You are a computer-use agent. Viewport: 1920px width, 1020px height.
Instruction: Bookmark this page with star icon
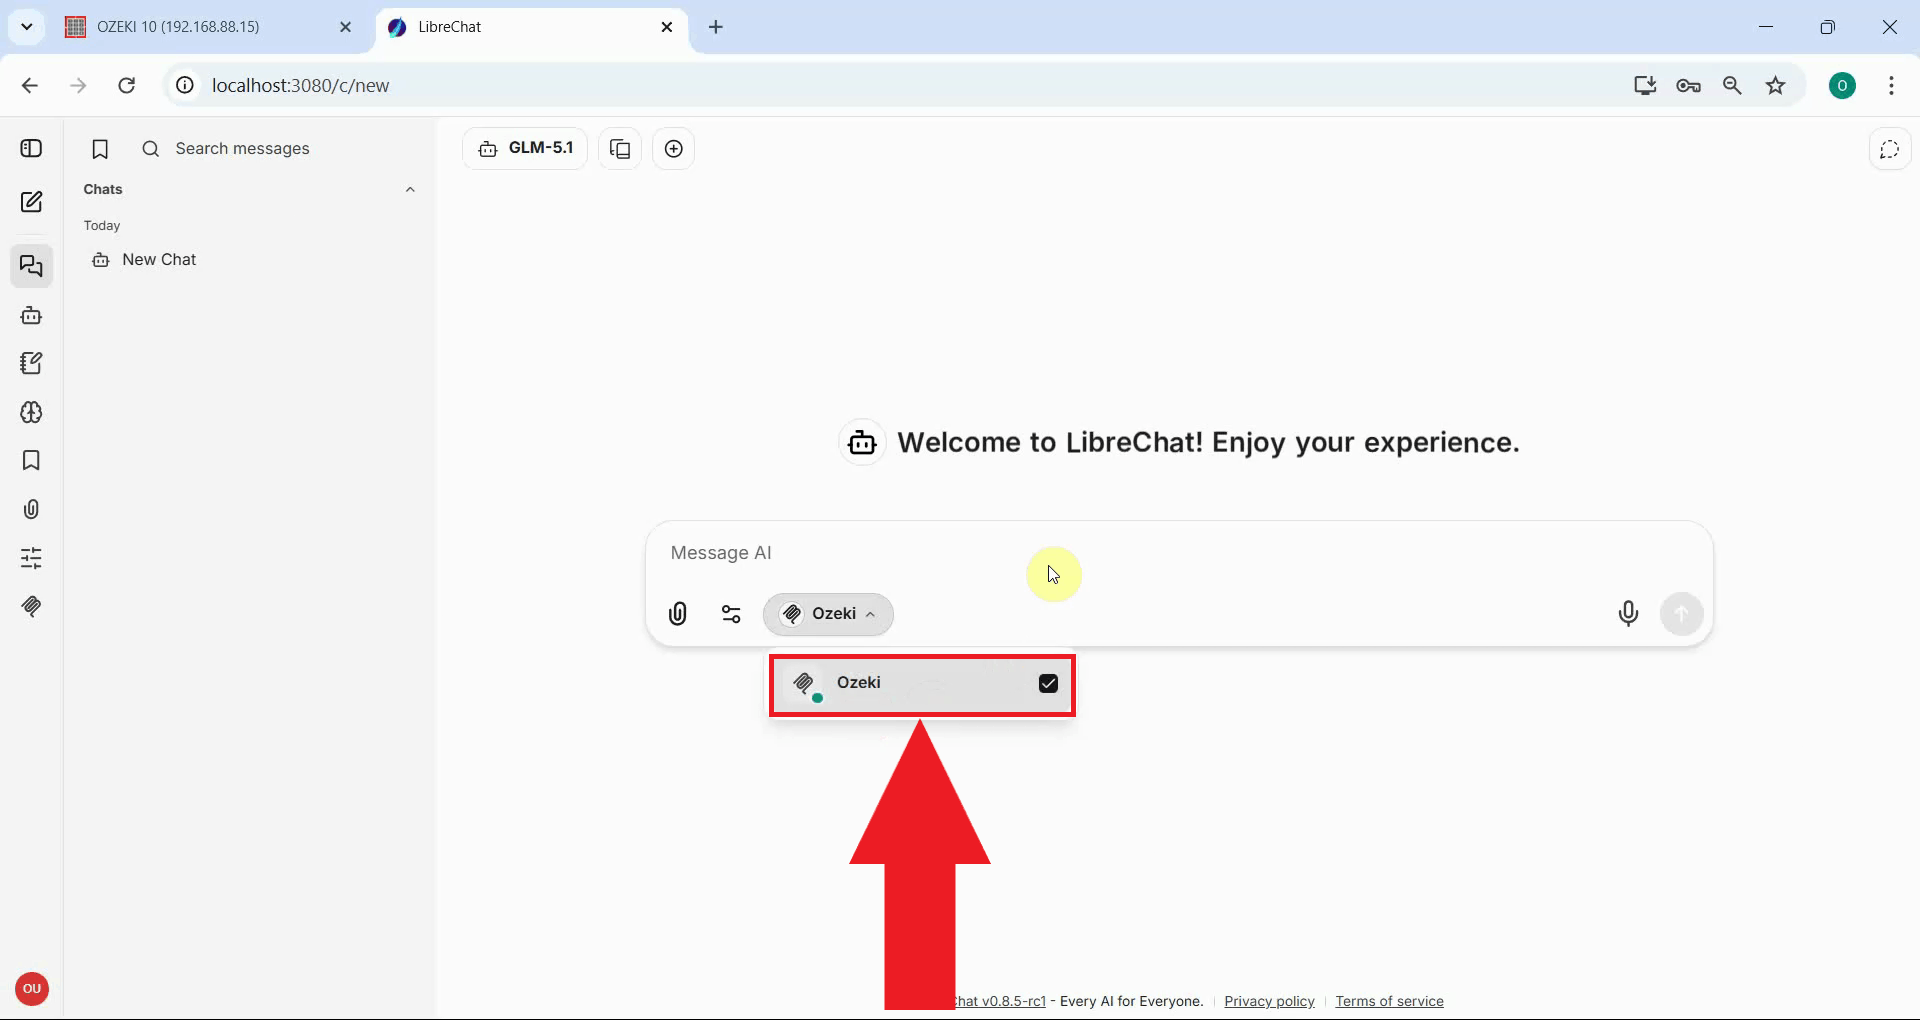tap(1776, 86)
